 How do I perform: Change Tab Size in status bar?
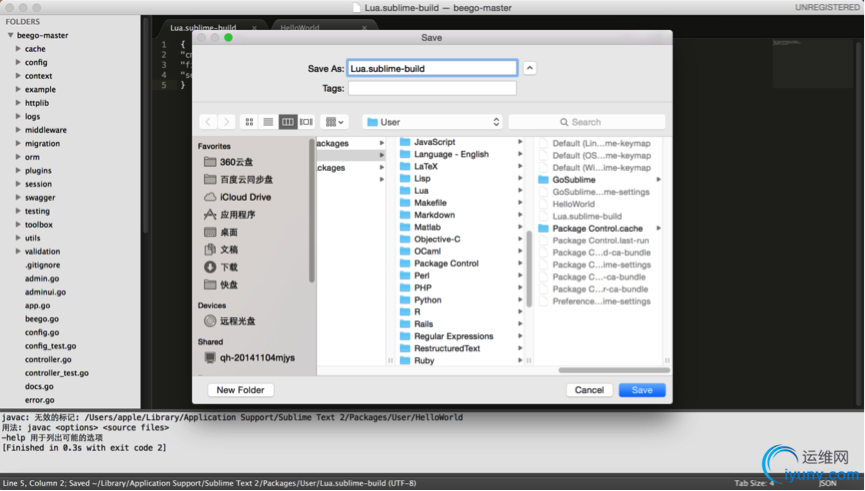(754, 483)
